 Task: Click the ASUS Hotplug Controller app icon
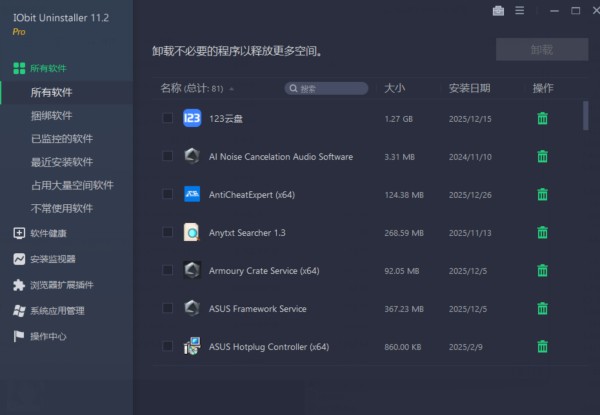[193, 347]
